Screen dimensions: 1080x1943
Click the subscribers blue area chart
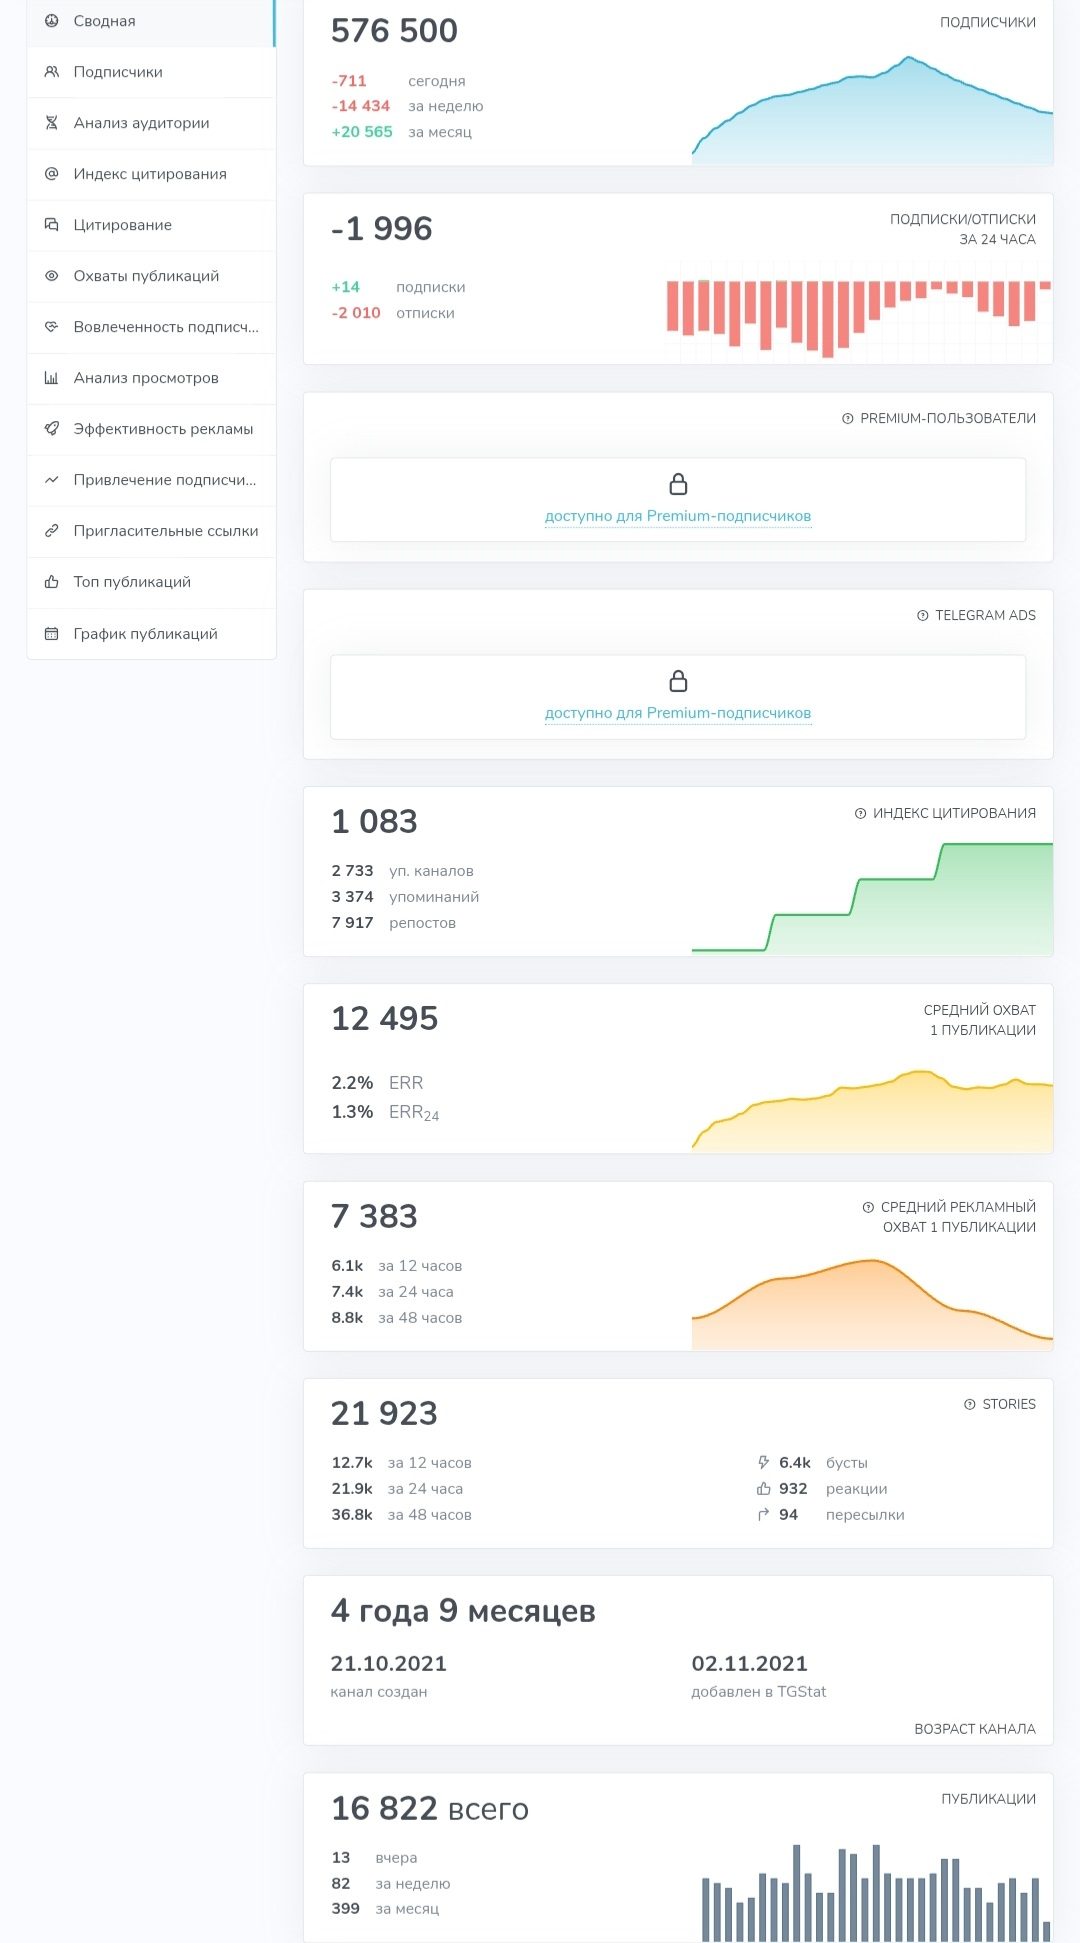[872, 110]
